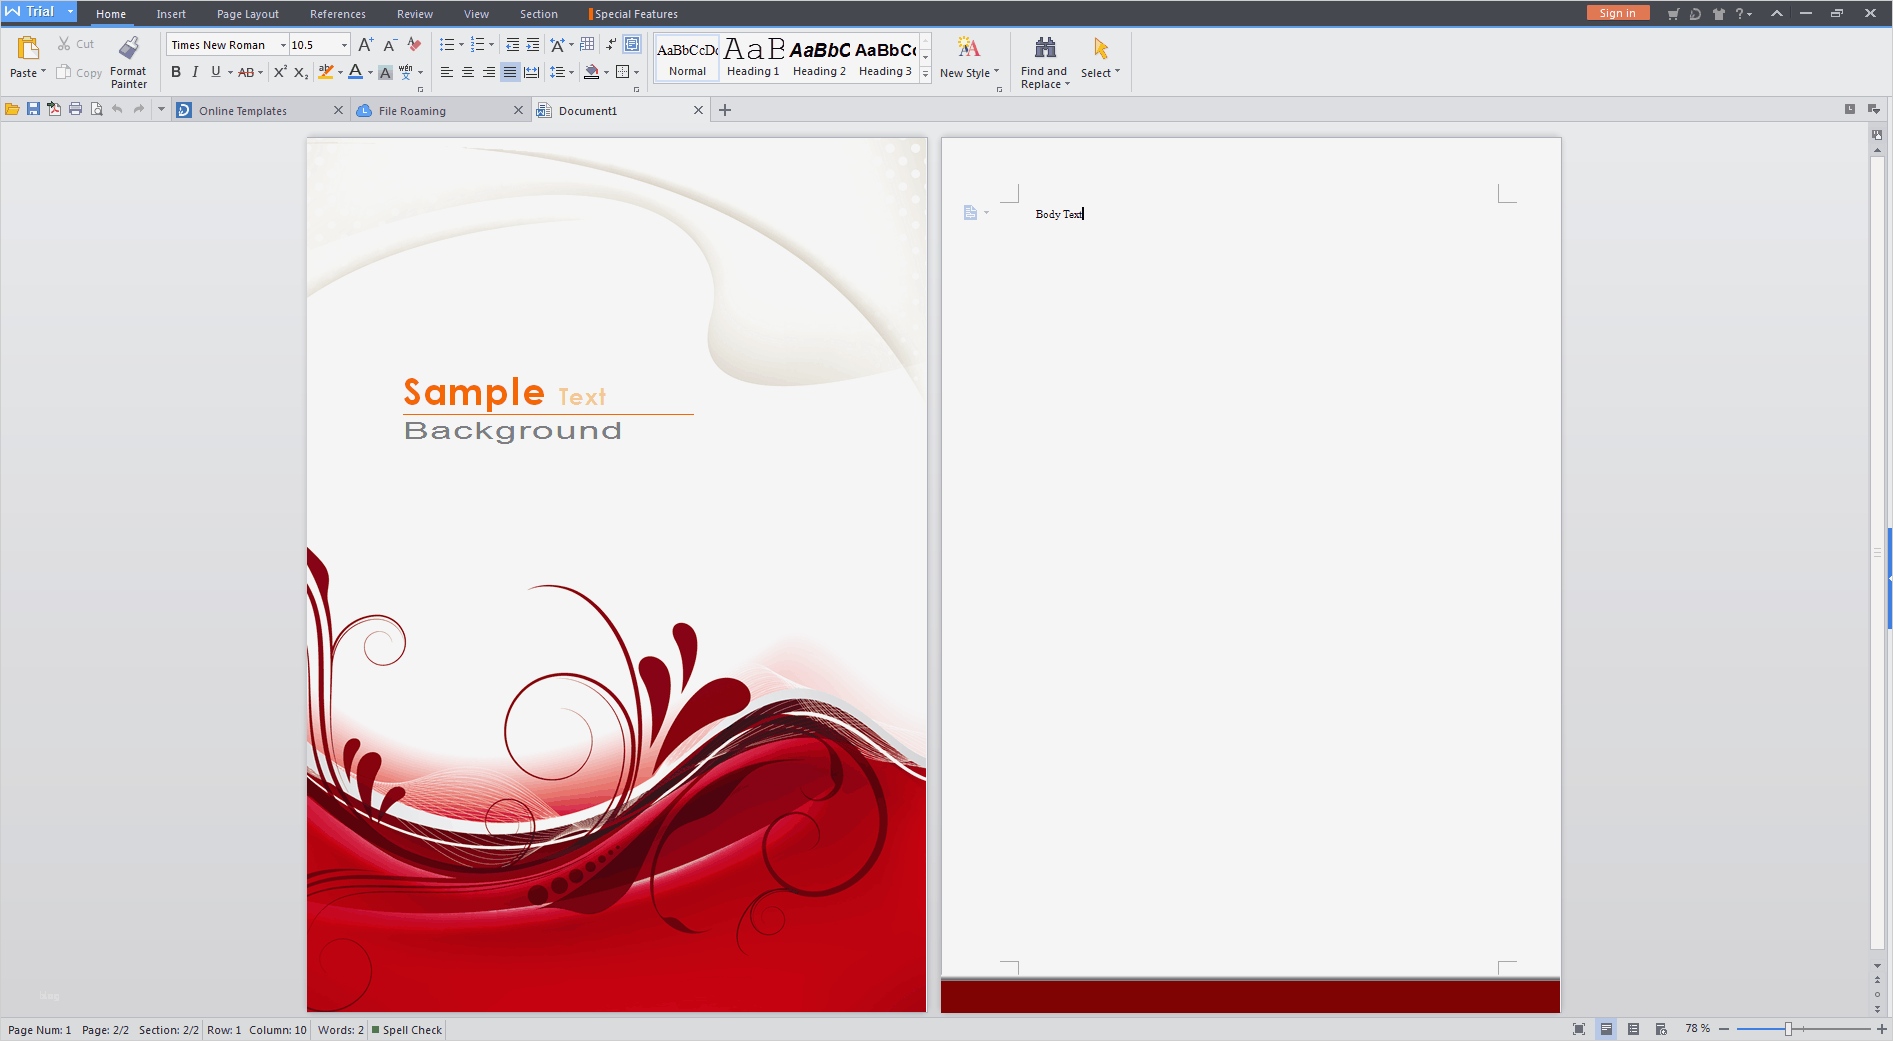Click the Sign in button
The height and width of the screenshot is (1041, 1893).
point(1617,13)
